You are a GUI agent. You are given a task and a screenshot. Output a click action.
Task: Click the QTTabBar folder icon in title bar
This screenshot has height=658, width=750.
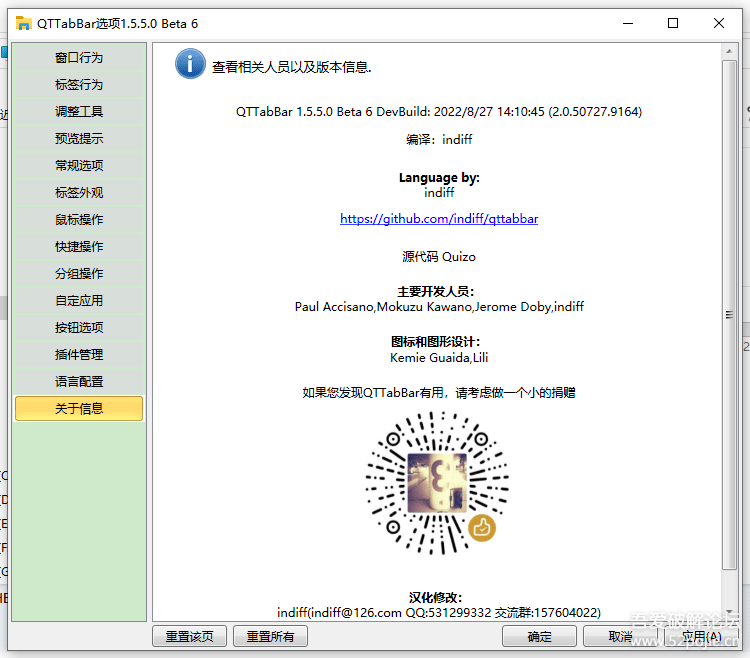click(x=23, y=23)
